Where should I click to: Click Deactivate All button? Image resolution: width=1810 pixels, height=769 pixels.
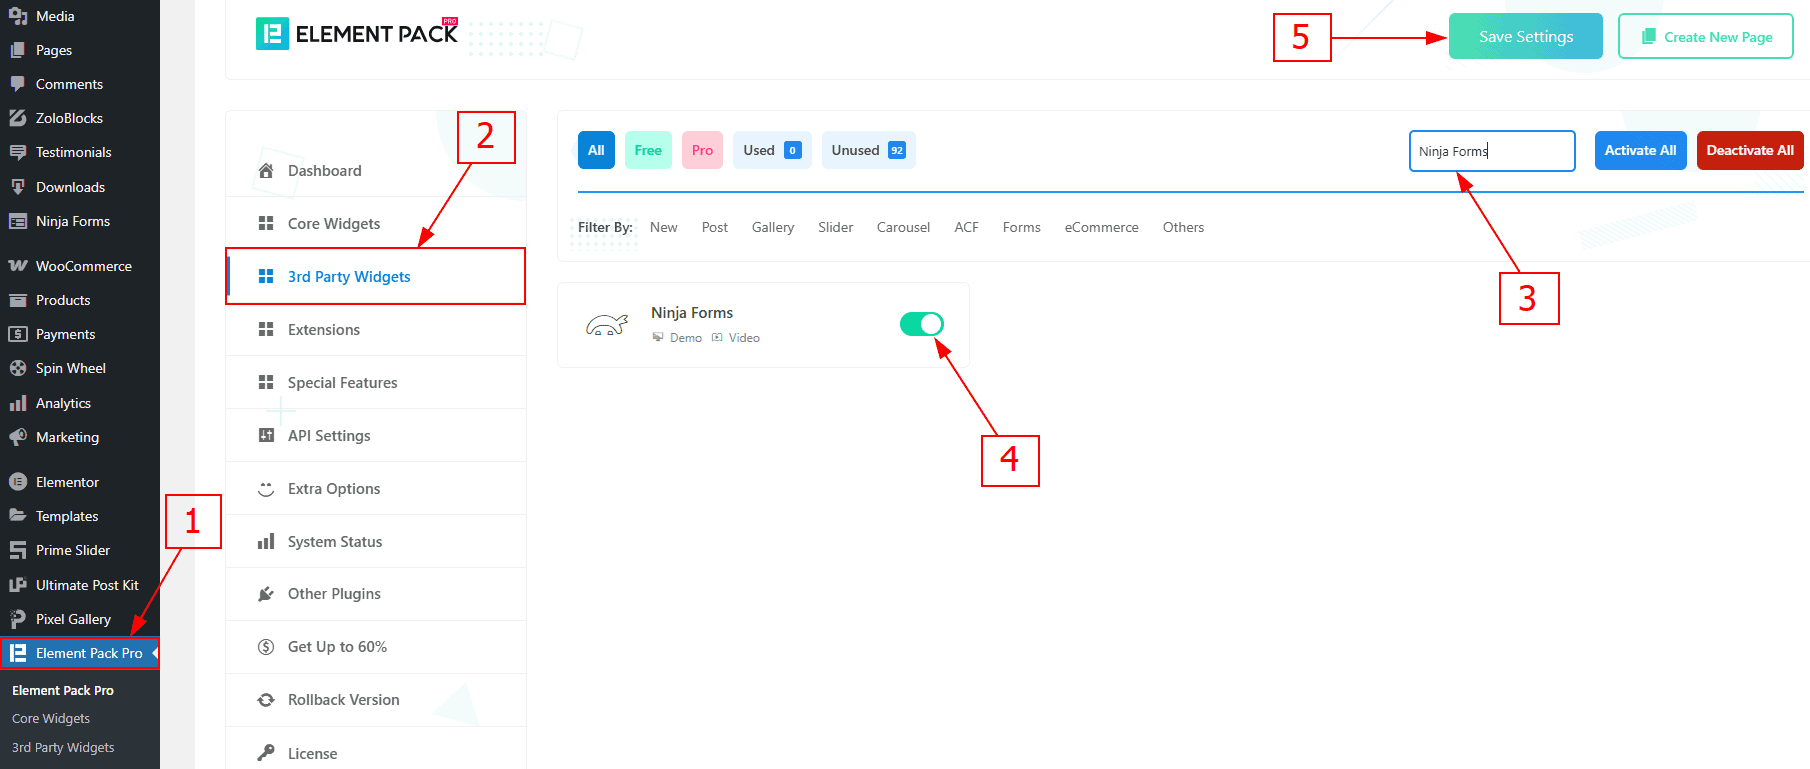point(1750,150)
